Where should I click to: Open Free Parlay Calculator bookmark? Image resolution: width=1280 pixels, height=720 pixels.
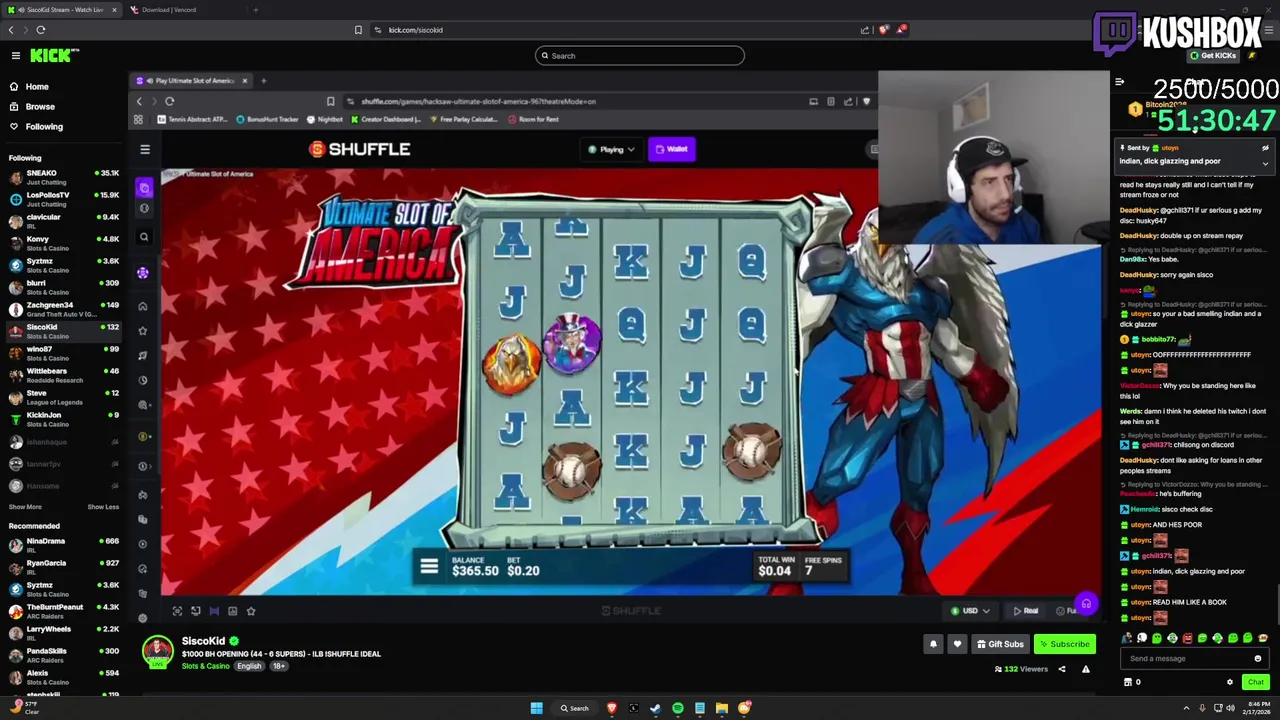[463, 119]
